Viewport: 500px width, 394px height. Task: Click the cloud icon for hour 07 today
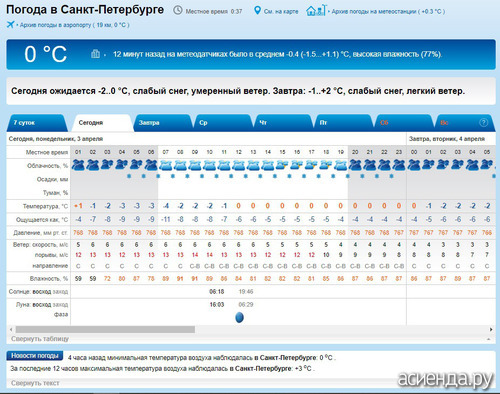click(x=166, y=165)
